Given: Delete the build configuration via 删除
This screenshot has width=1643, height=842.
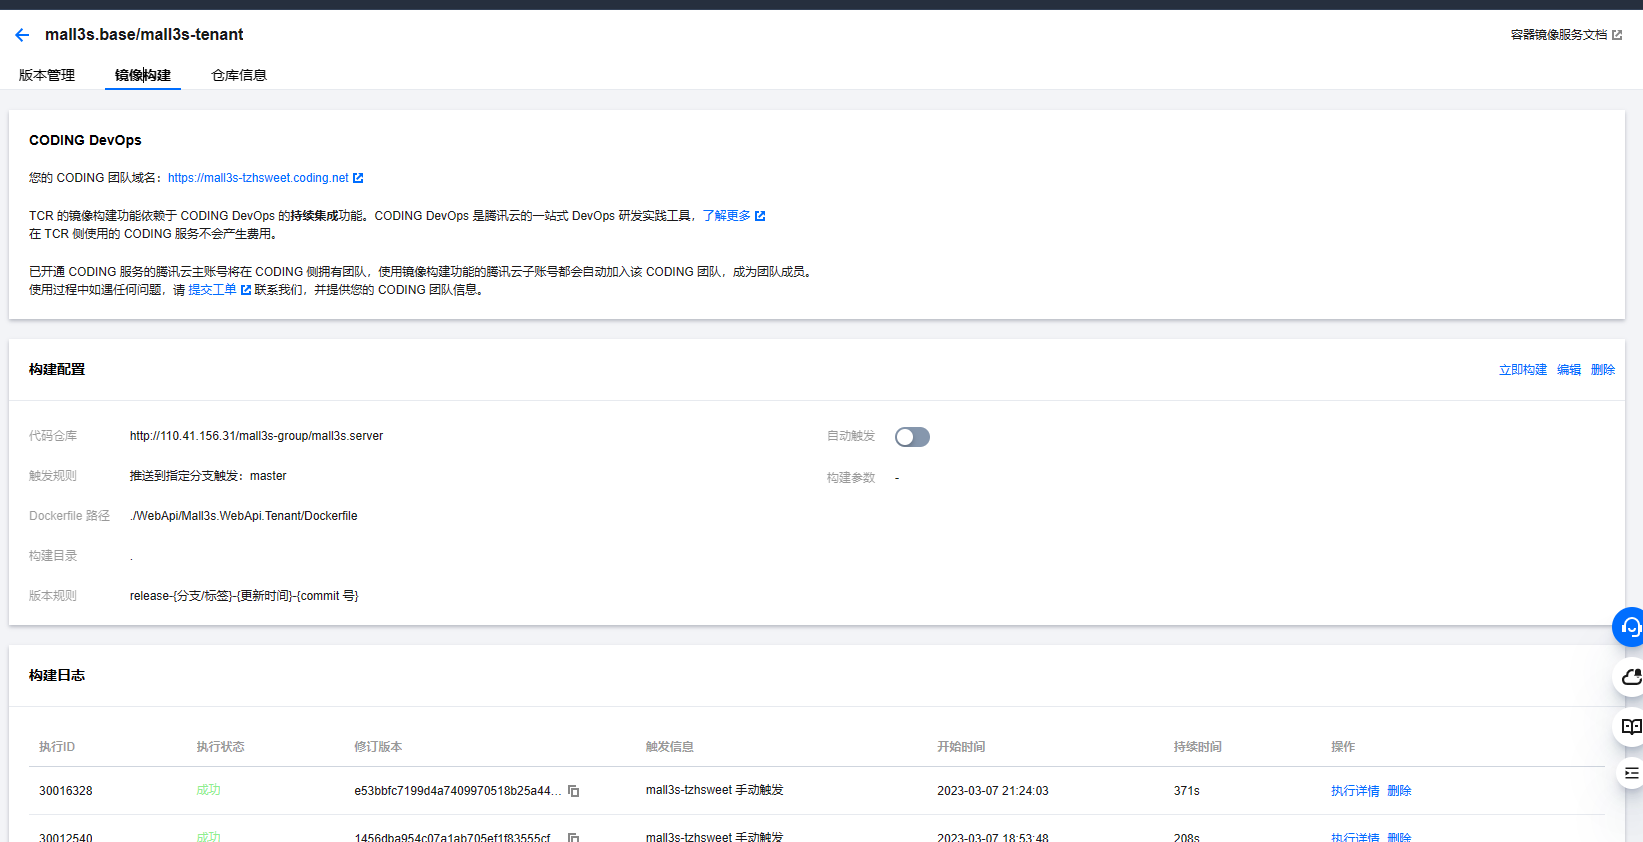Looking at the screenshot, I should coord(1603,370).
